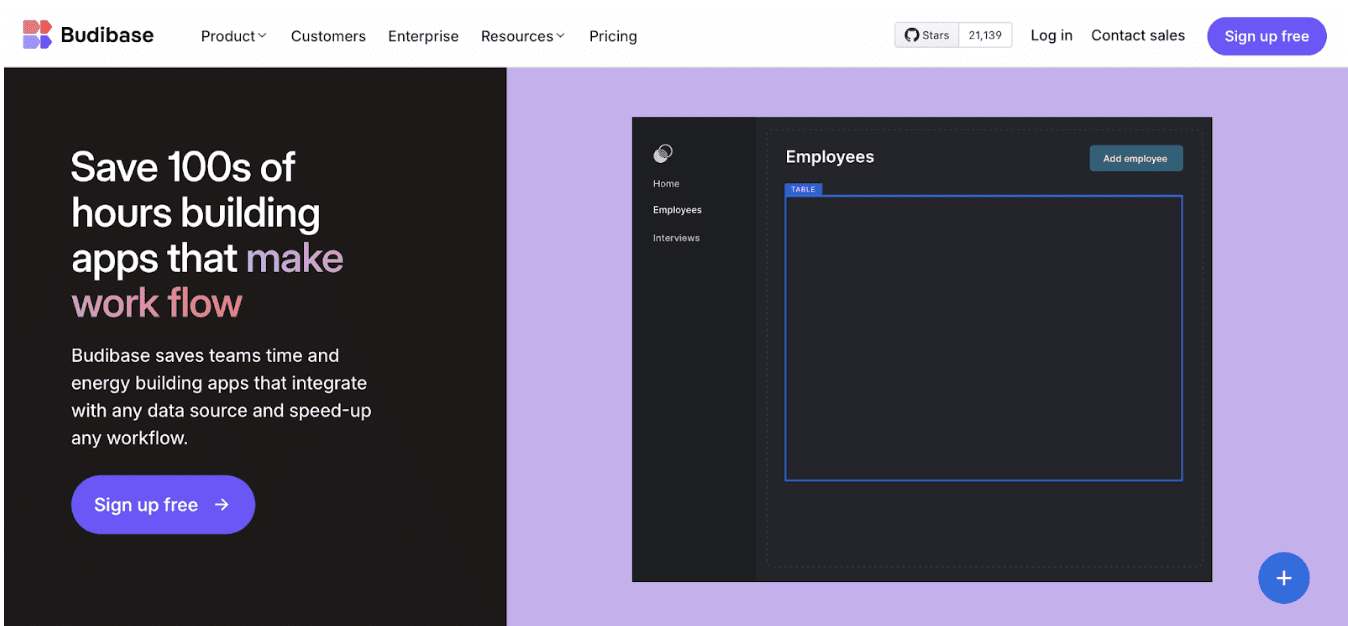This screenshot has width=1348, height=626.
Task: Click the Contact sales link
Action: point(1138,35)
